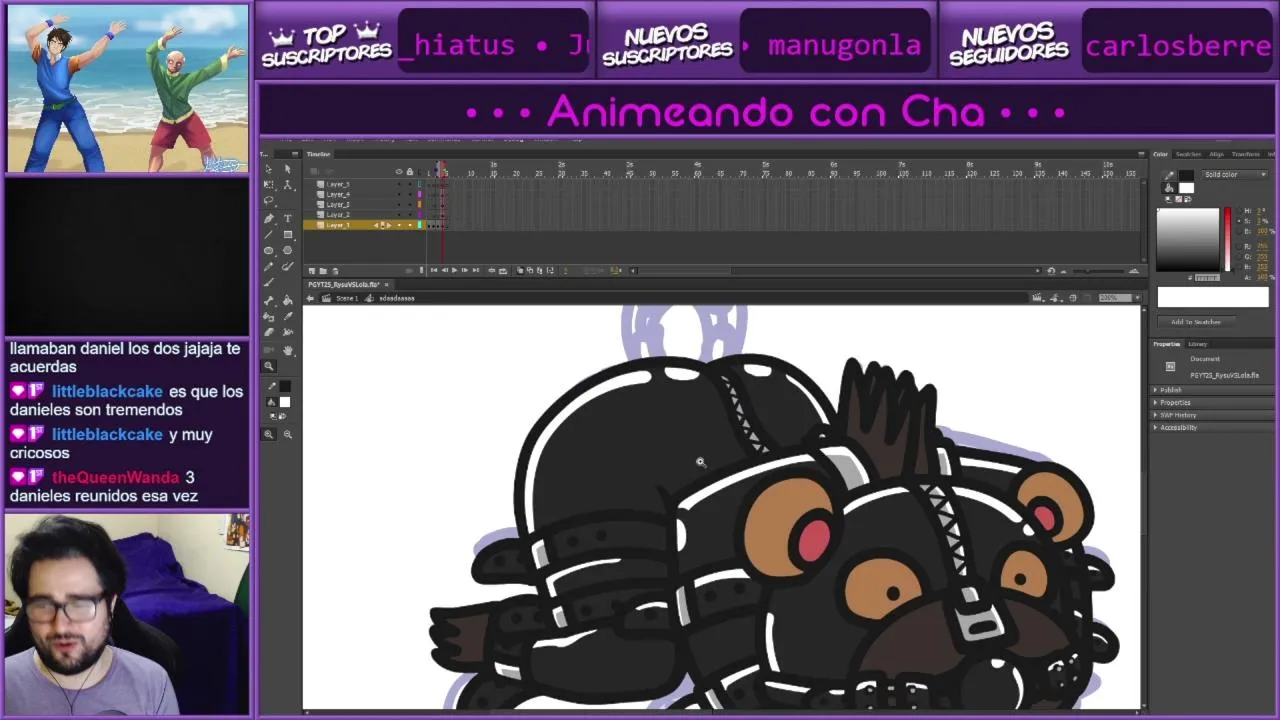Screen dimensions: 1280x720
Task: Create a new layer in timeline
Action: (312, 271)
